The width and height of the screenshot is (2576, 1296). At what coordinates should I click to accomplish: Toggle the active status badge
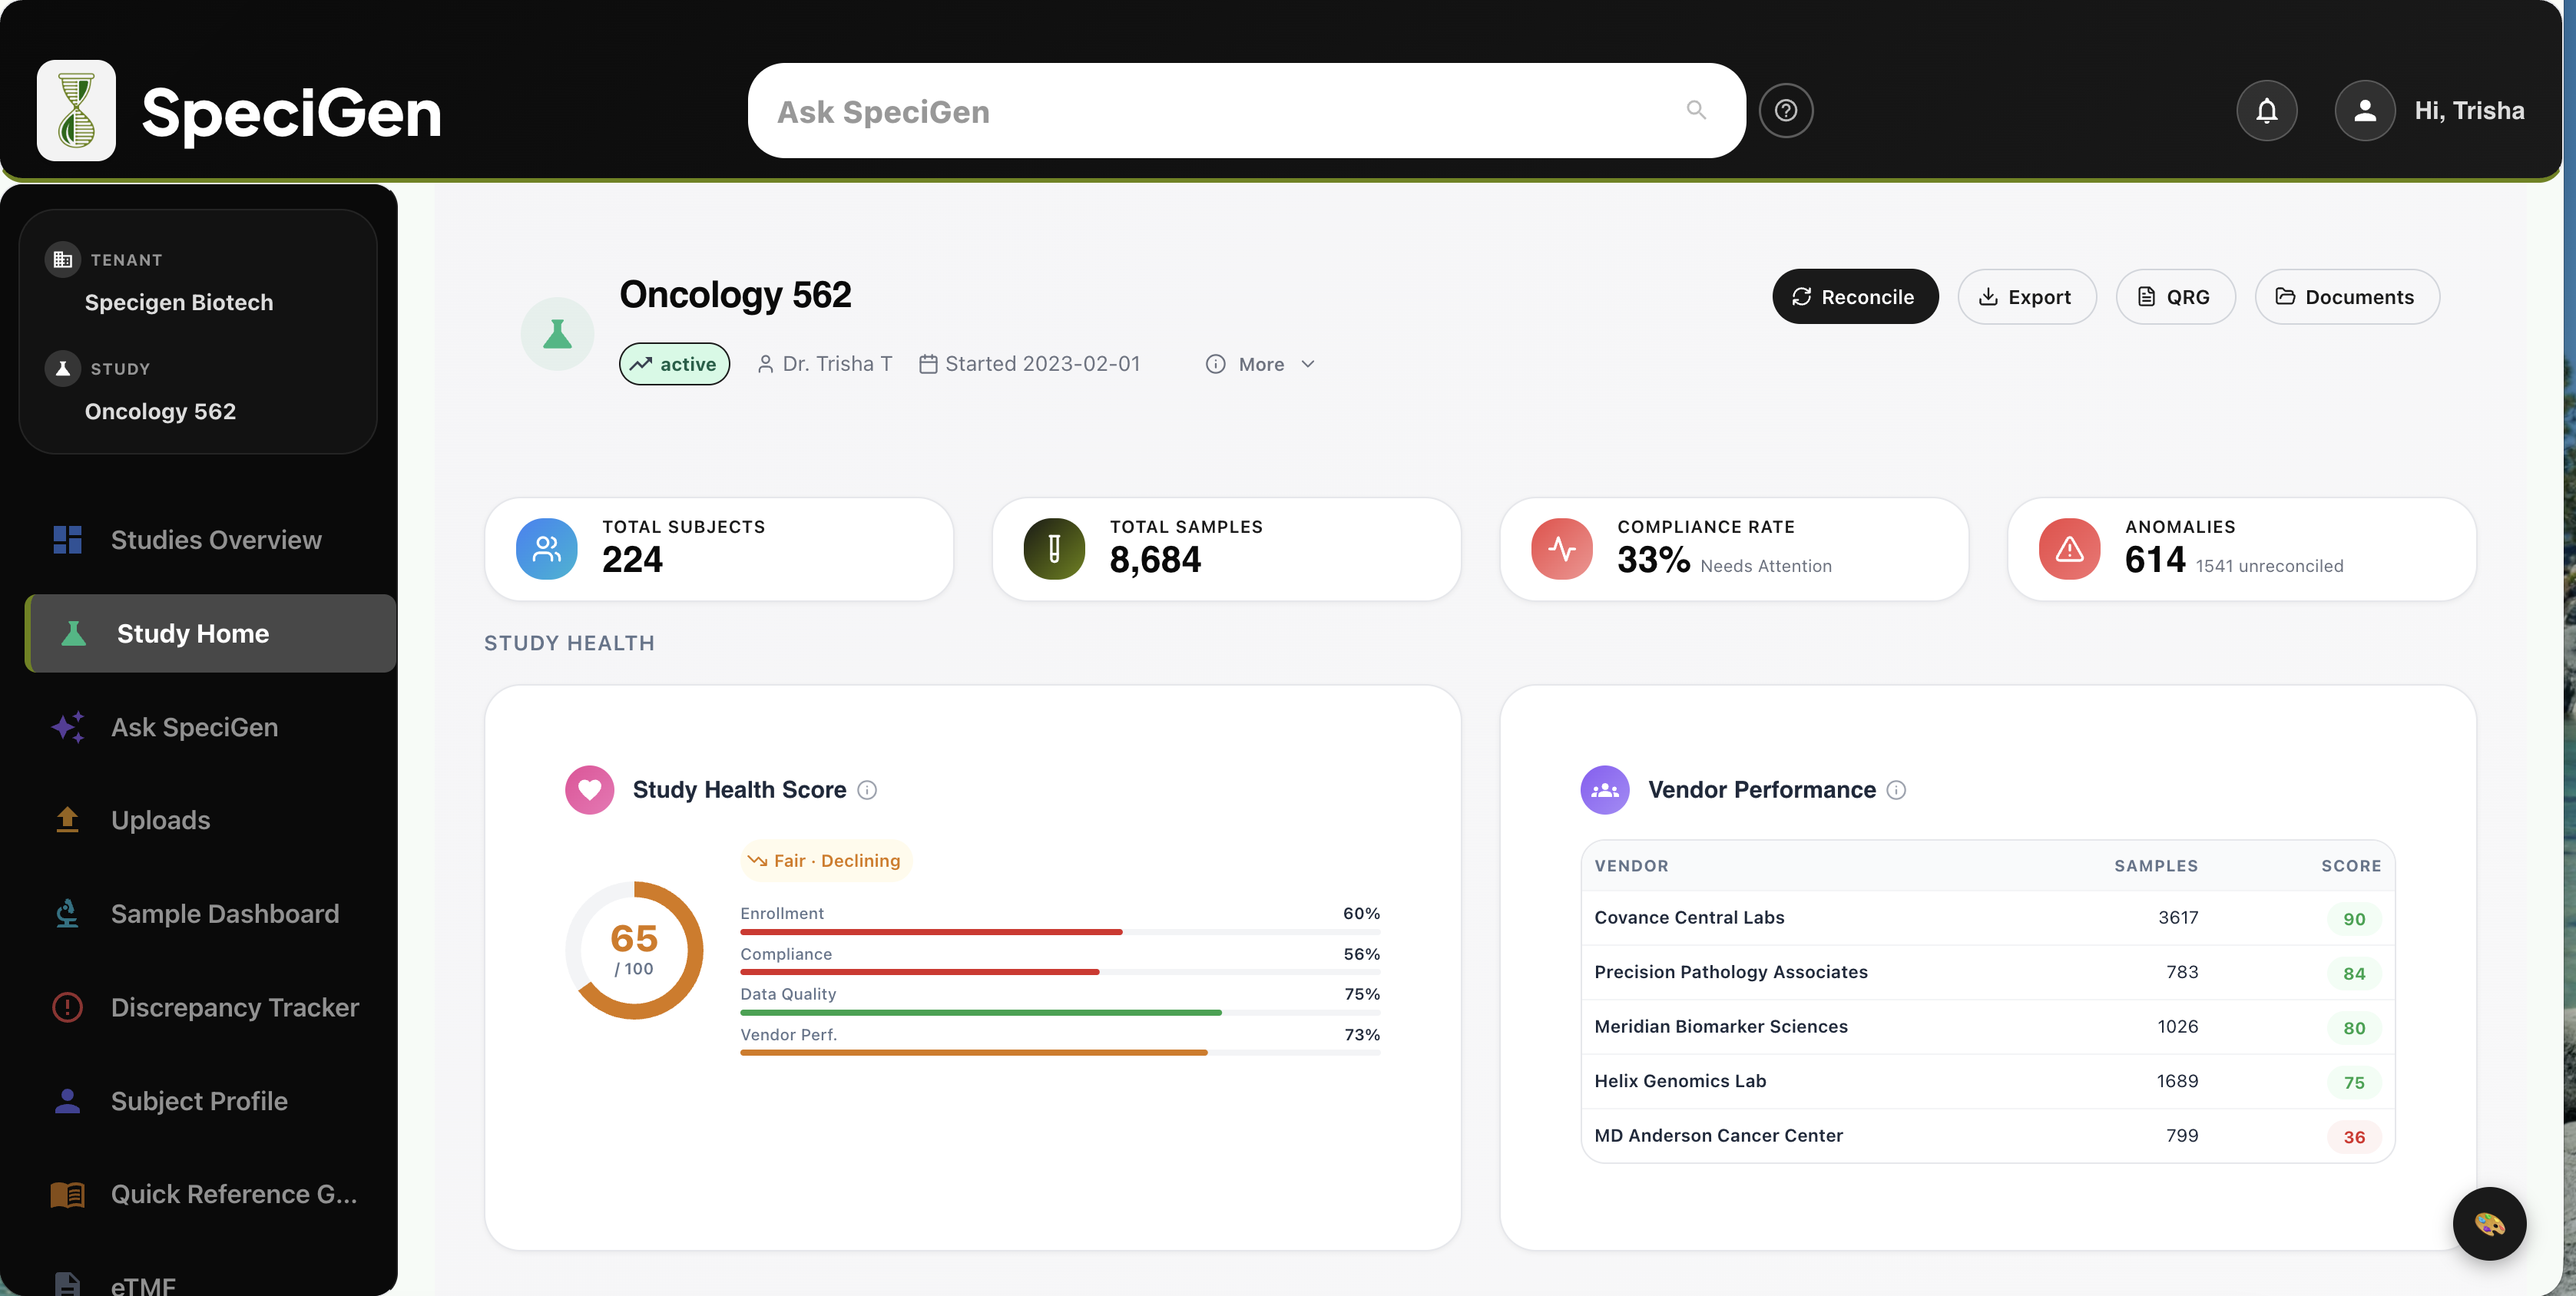pos(674,363)
